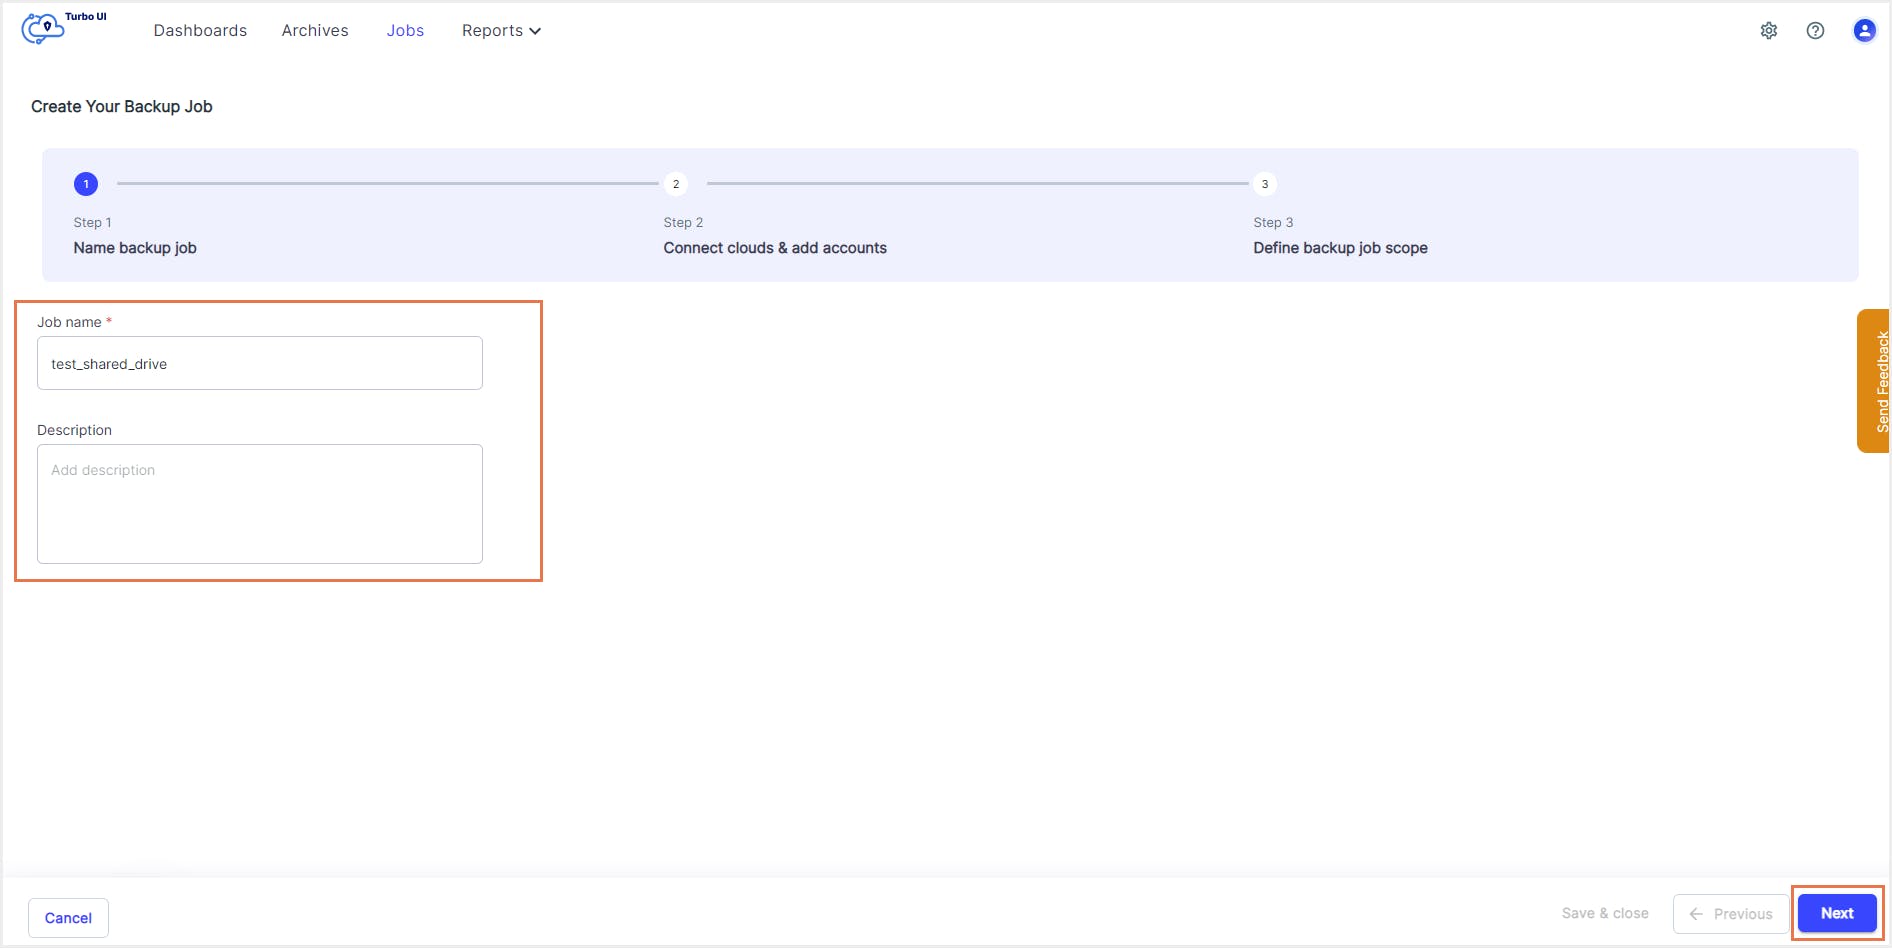This screenshot has width=1892, height=949.
Task: Click the back arrow inside Previous button
Action: click(1694, 914)
